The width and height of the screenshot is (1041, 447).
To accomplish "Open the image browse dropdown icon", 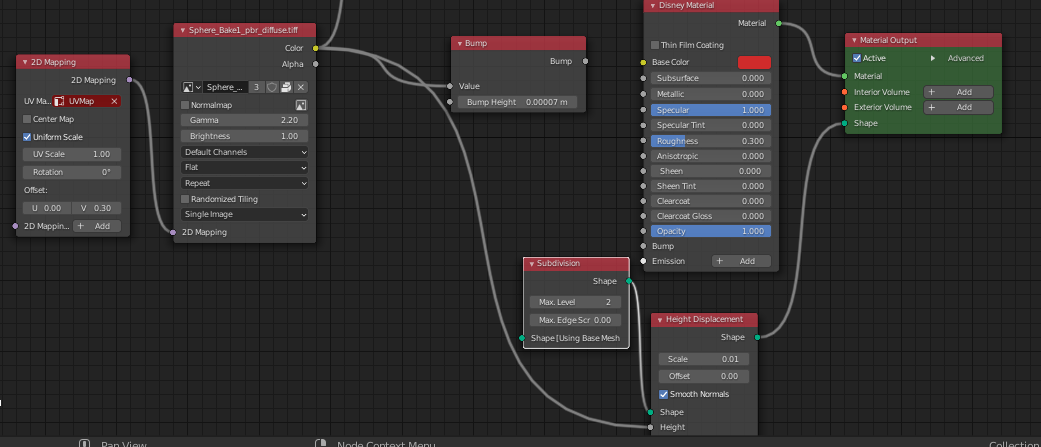I will (x=191, y=87).
